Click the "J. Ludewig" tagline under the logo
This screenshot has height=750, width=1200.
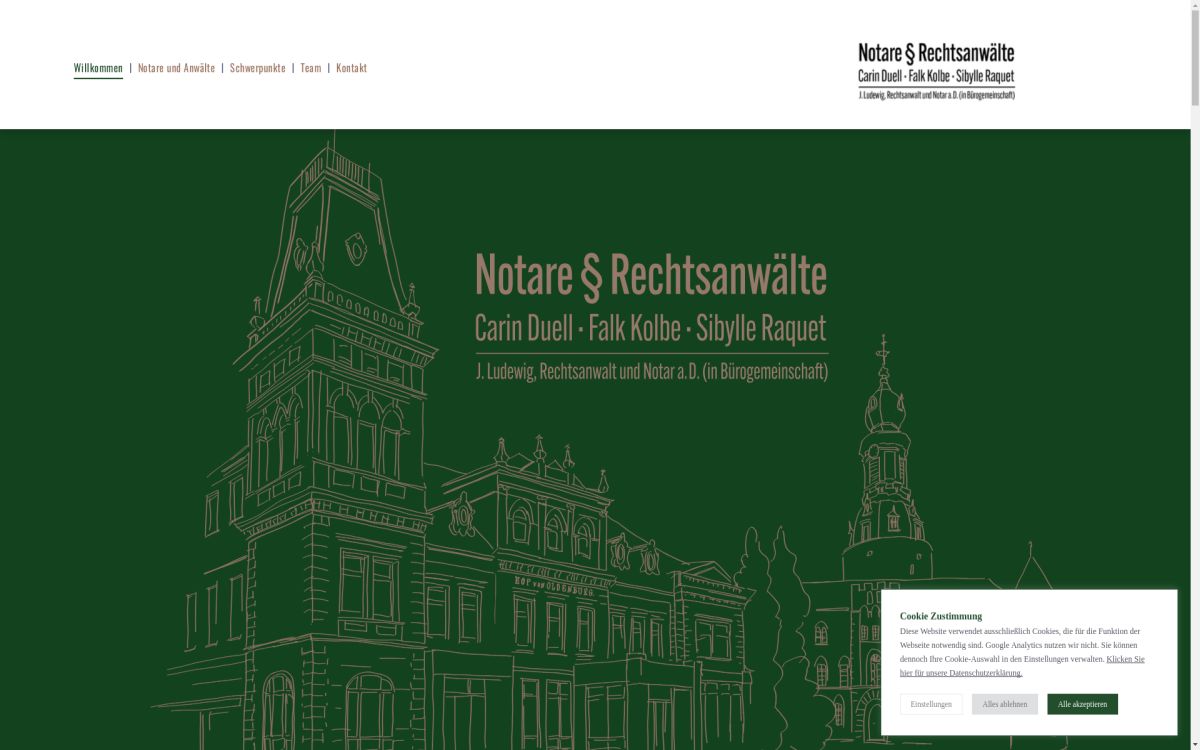tap(937, 95)
